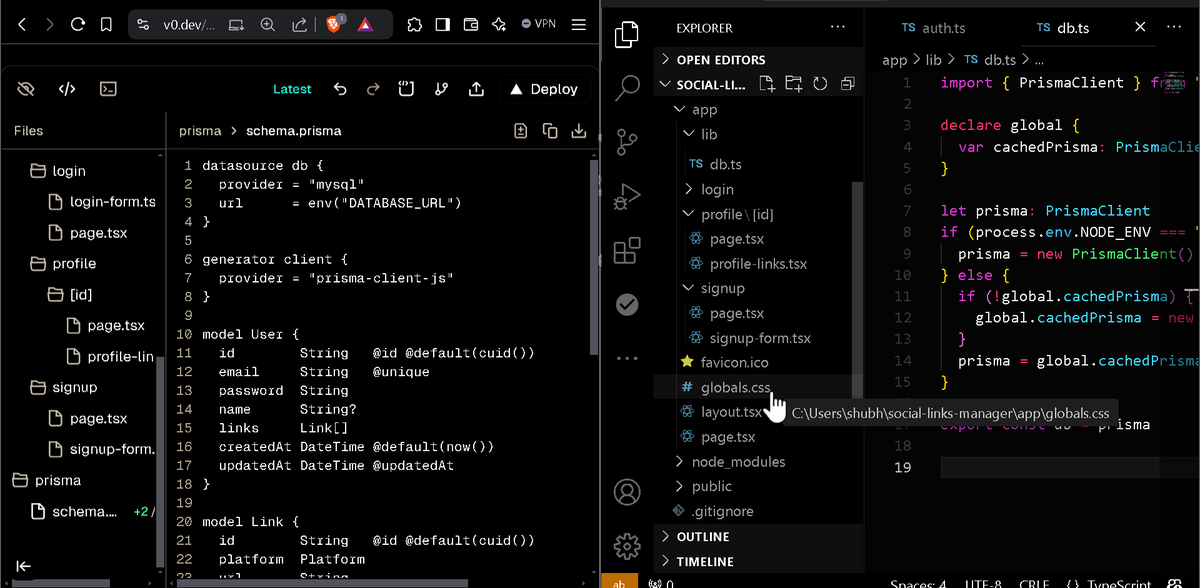This screenshot has height=588, width=1200.
Task: Open the v0 console terminal icon
Action: tap(108, 89)
